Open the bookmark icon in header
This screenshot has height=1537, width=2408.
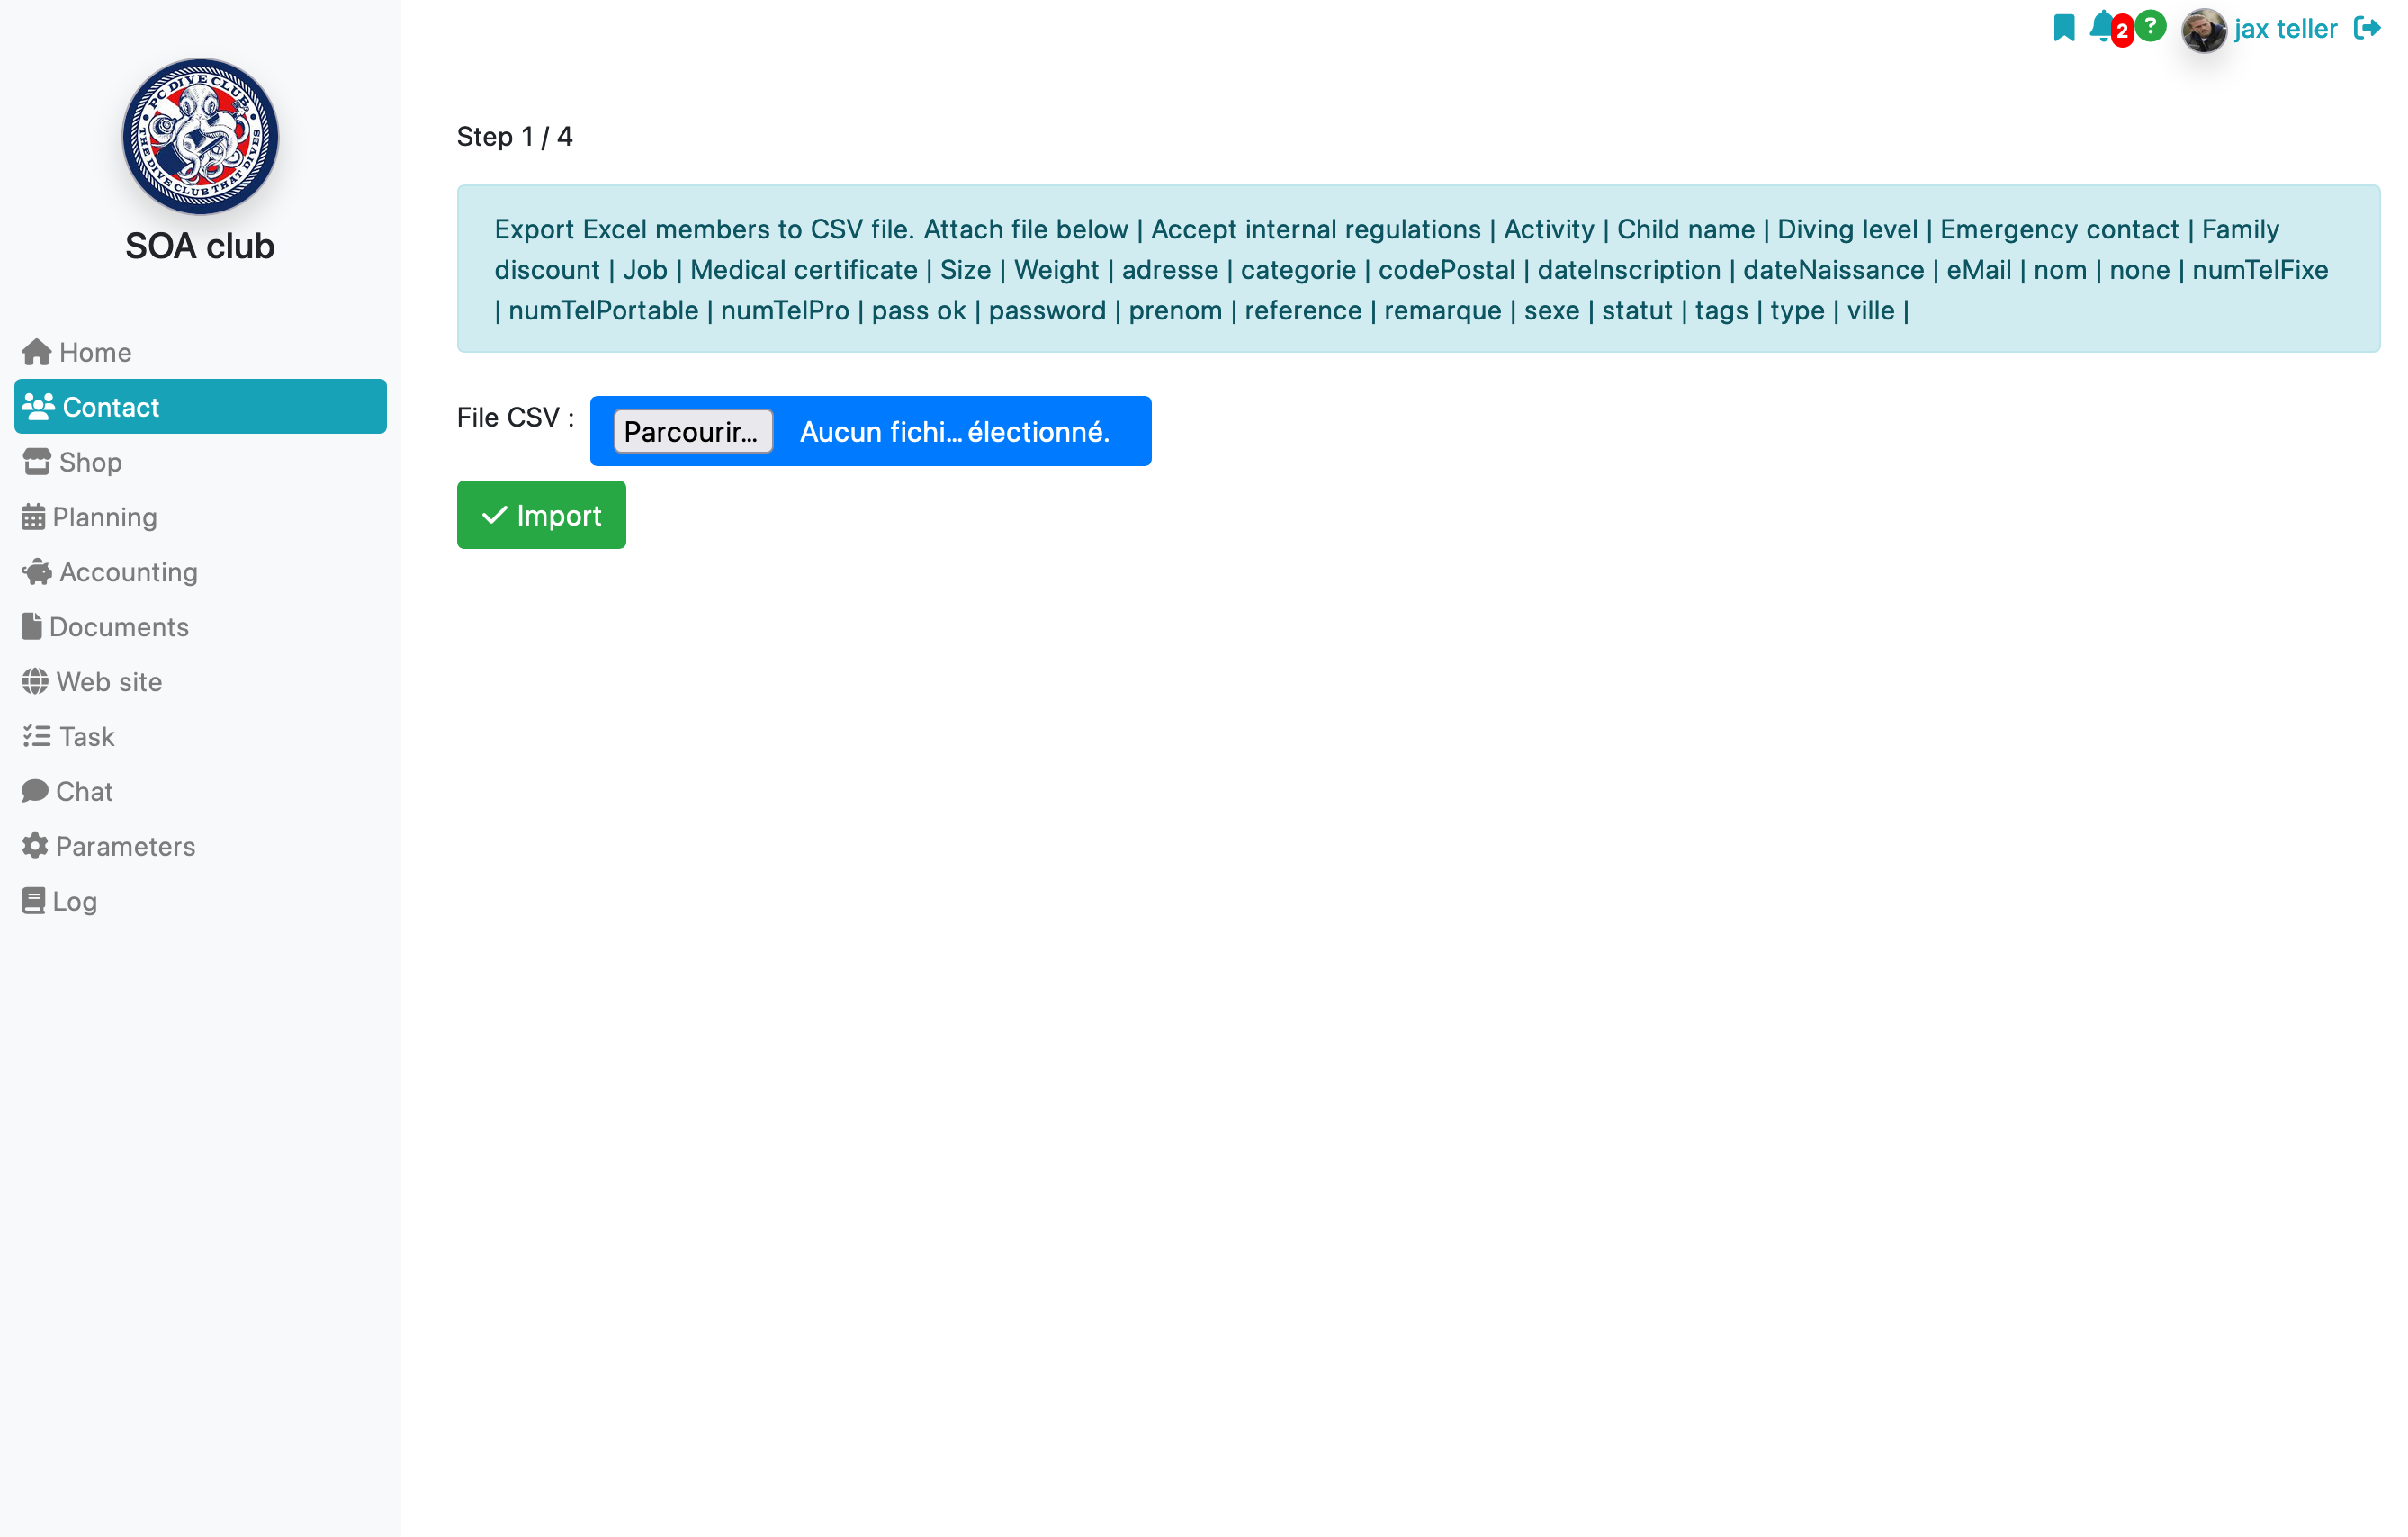coord(2064,28)
